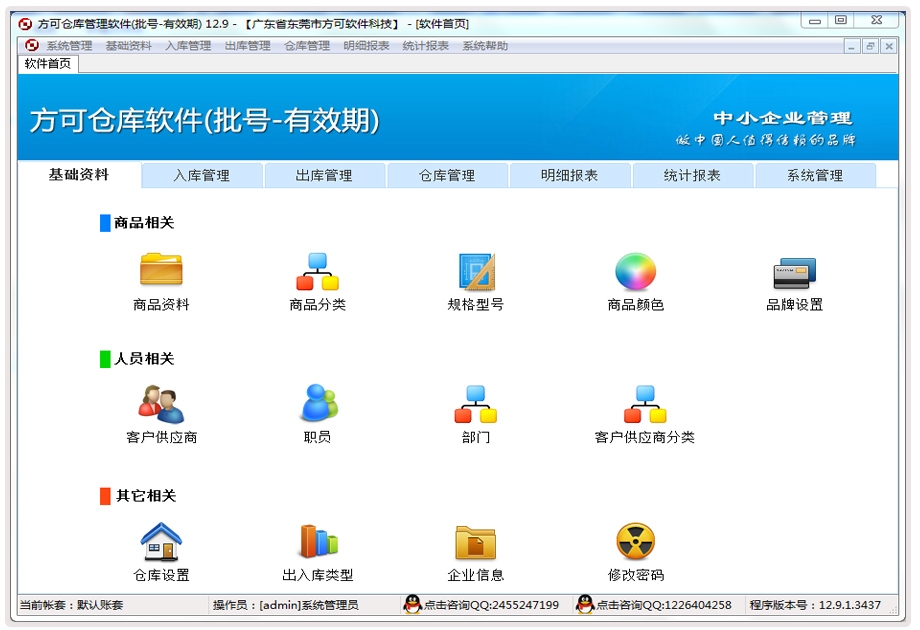Open 入库管理 menu in menu bar
Viewport: 920px width, 630px height.
tap(188, 46)
